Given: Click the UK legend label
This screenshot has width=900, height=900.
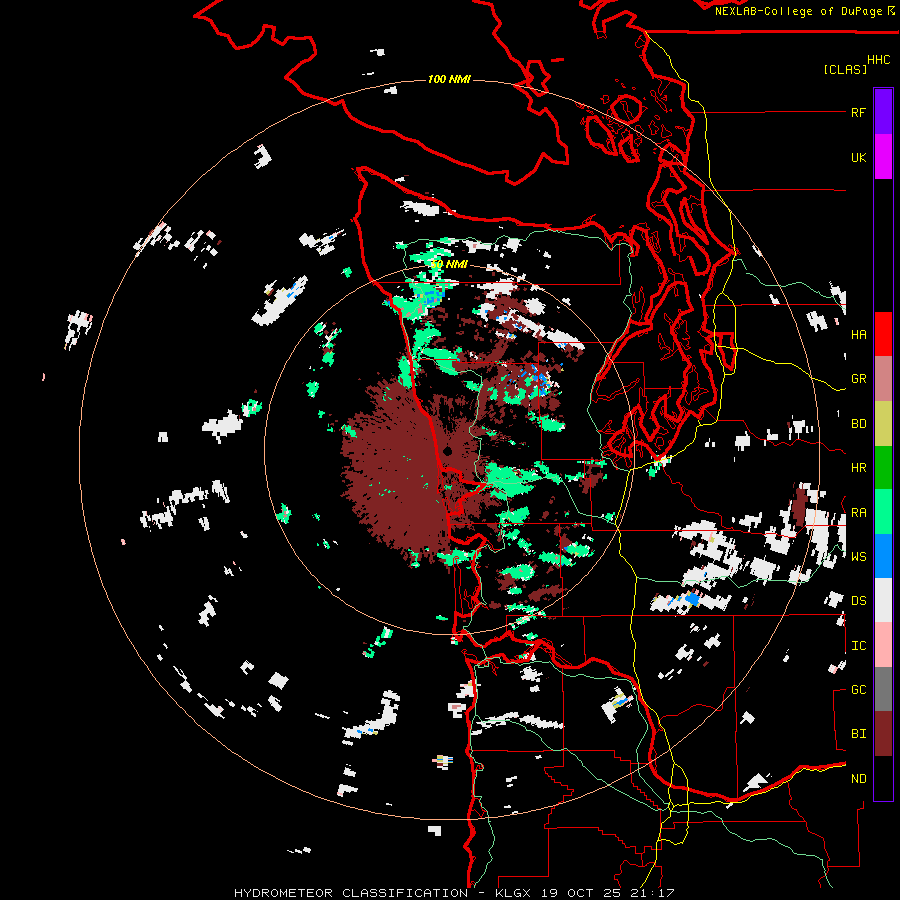Looking at the screenshot, I should 858,158.
